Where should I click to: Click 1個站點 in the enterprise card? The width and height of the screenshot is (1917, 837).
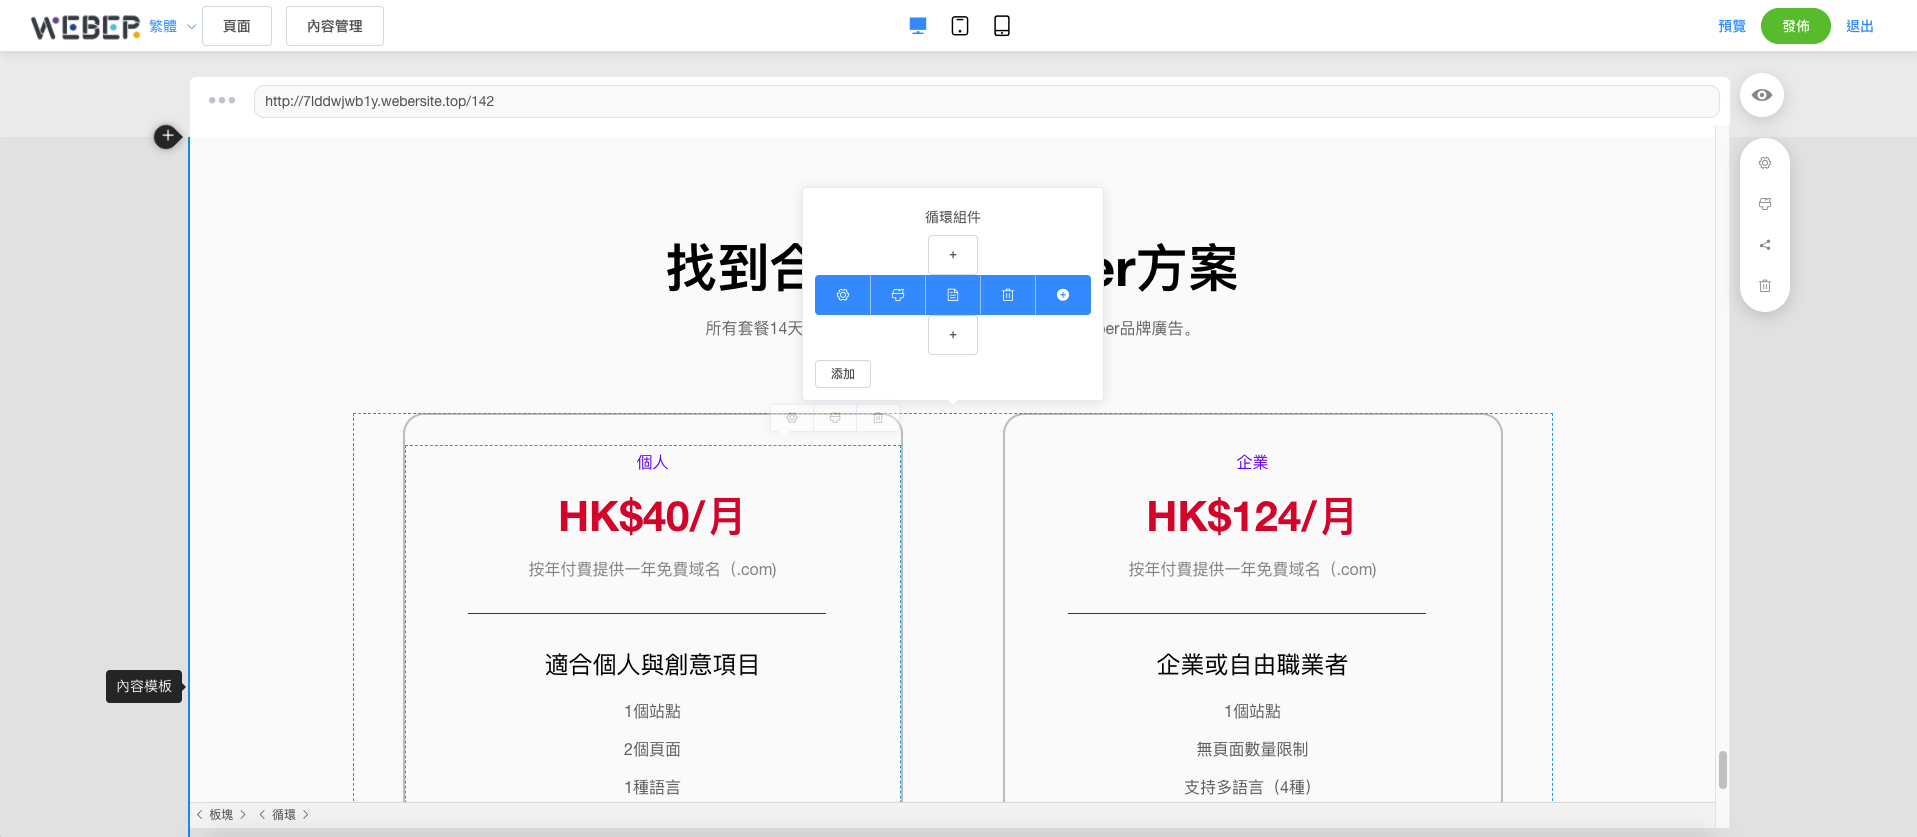pyautogui.click(x=1252, y=711)
